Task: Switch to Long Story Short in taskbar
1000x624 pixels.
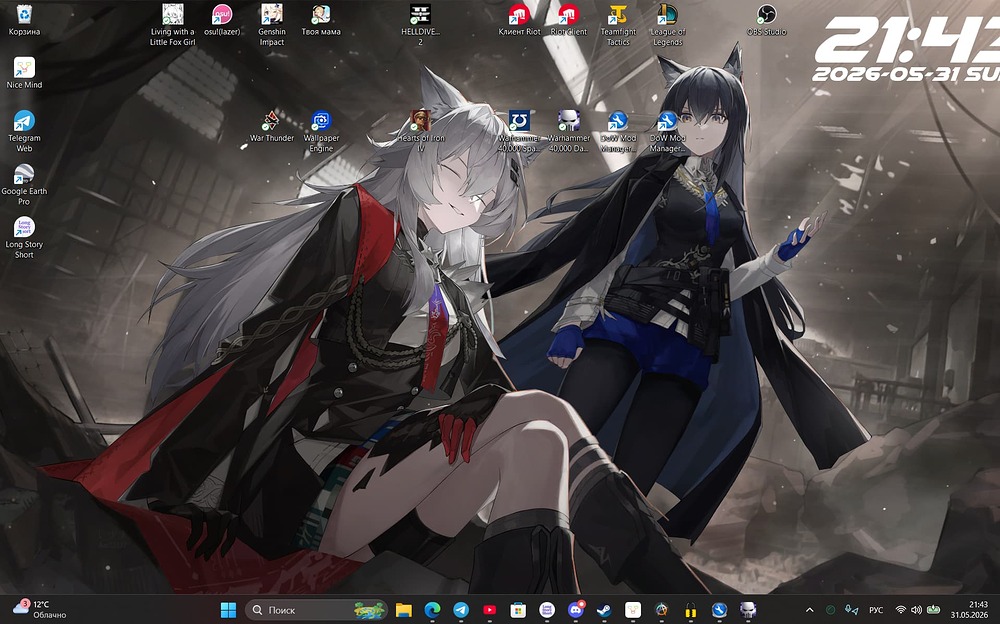Action: (547, 610)
